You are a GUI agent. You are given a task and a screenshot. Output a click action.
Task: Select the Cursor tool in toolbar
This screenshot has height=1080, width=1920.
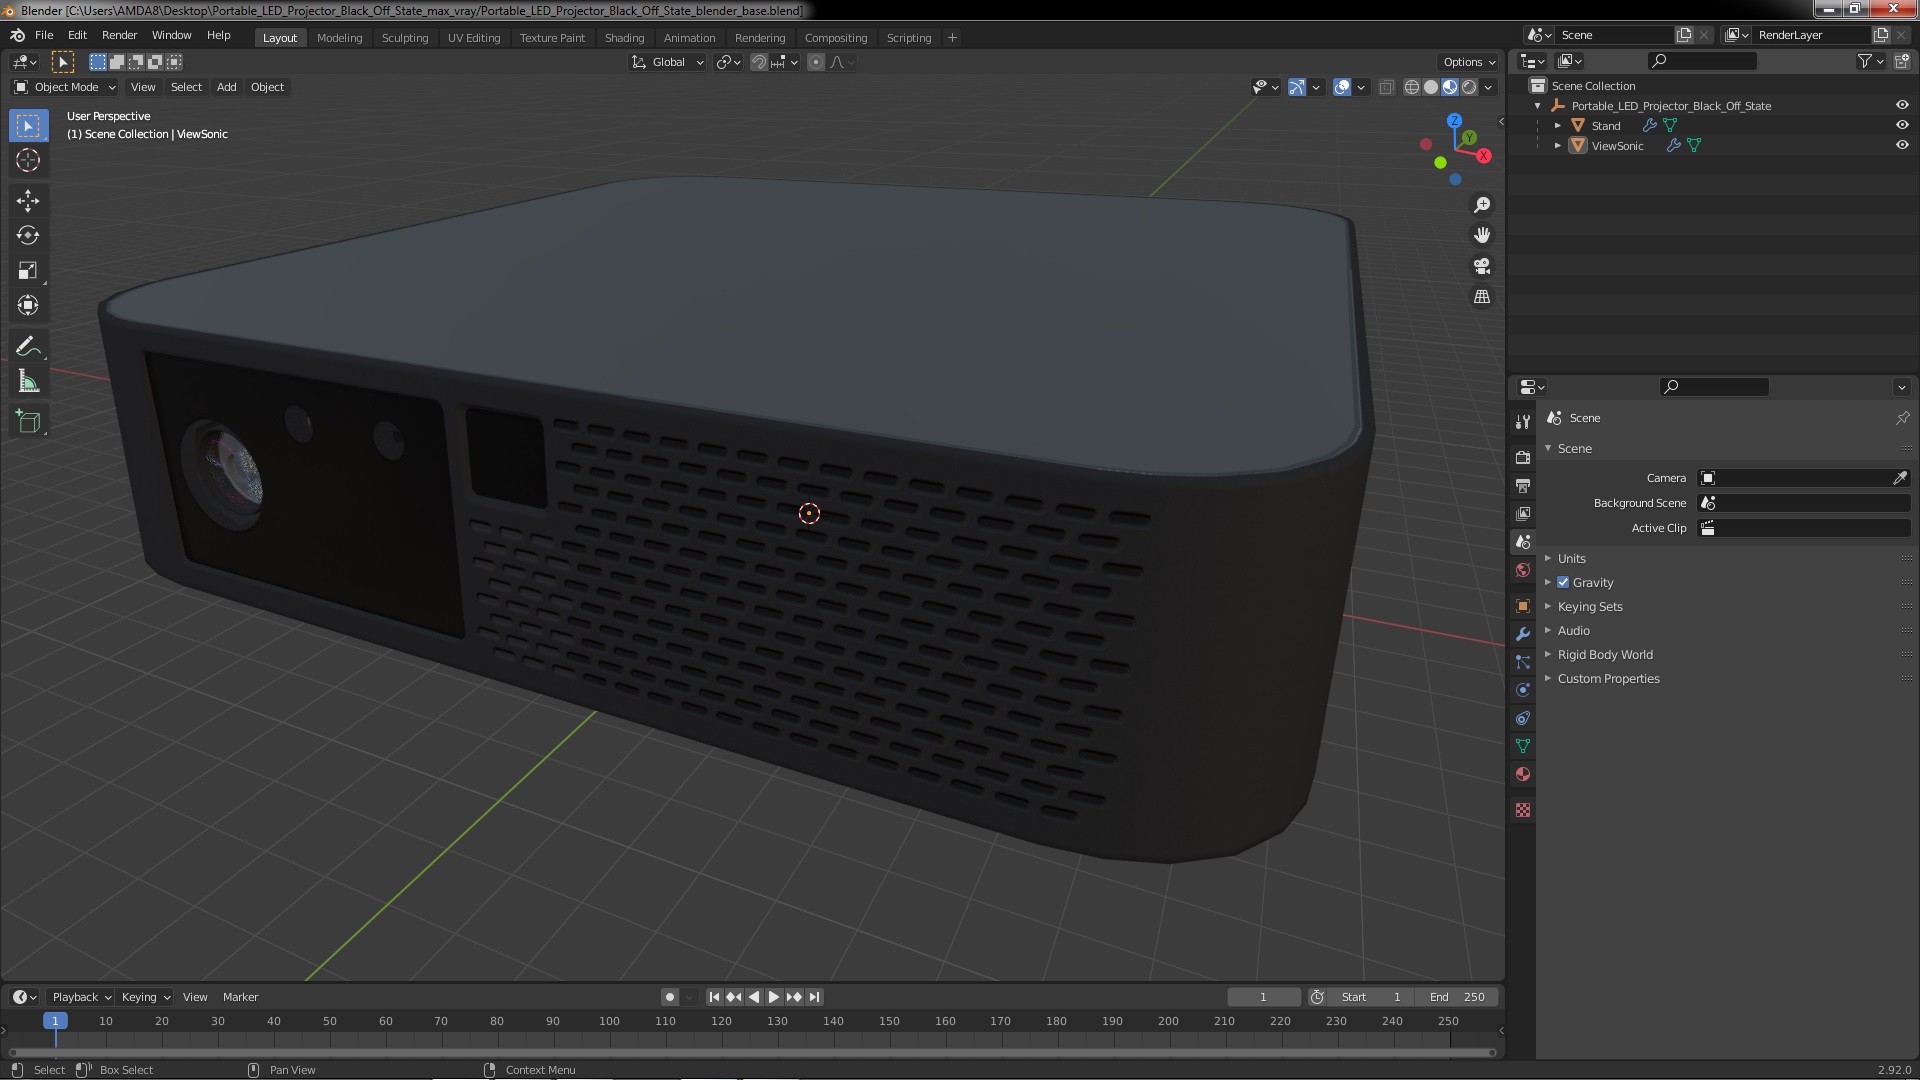pyautogui.click(x=28, y=160)
